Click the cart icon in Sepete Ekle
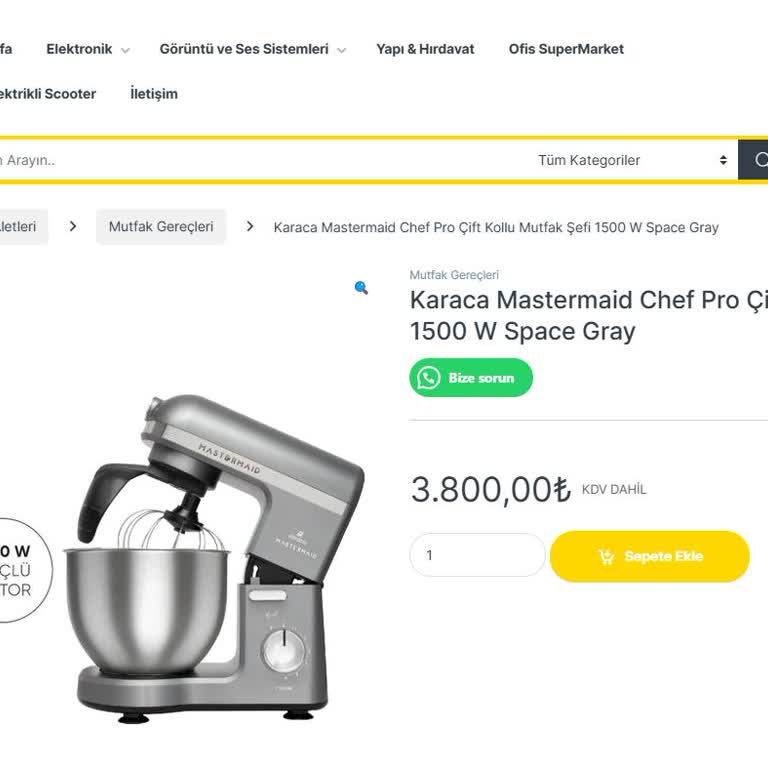This screenshot has height=768, width=768. click(x=606, y=556)
